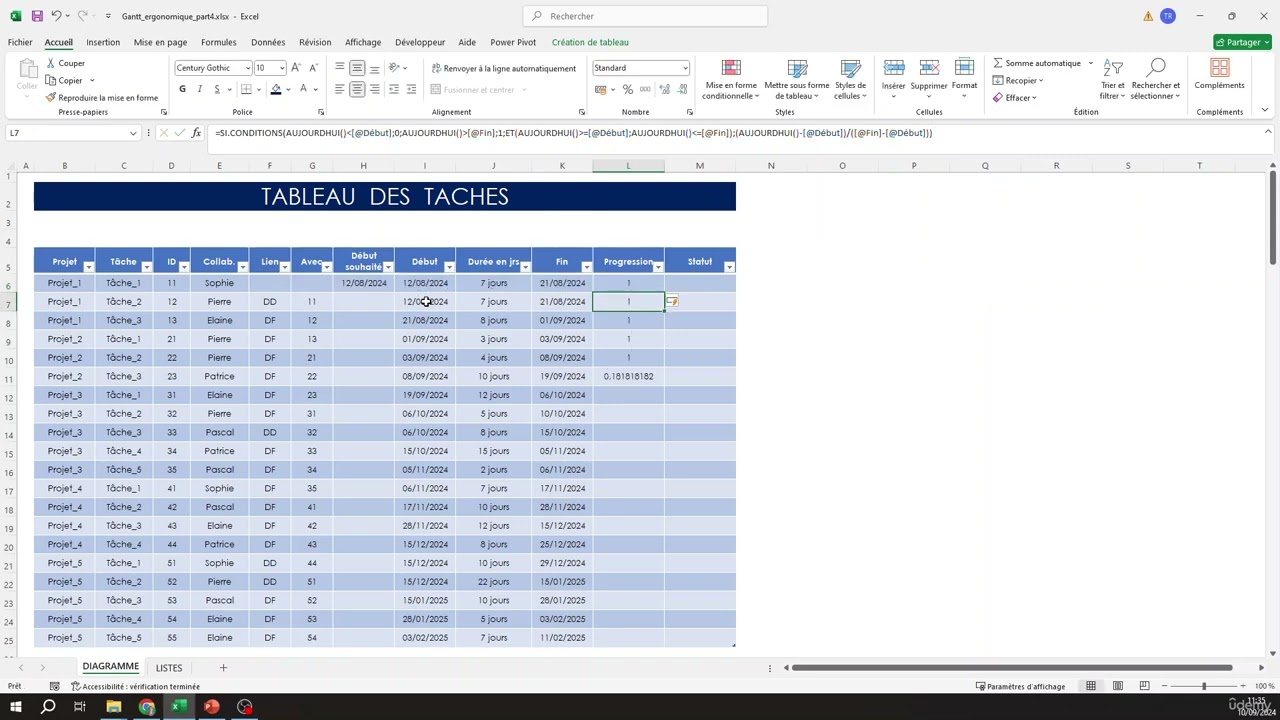Switch to the Insertion tab

103,42
